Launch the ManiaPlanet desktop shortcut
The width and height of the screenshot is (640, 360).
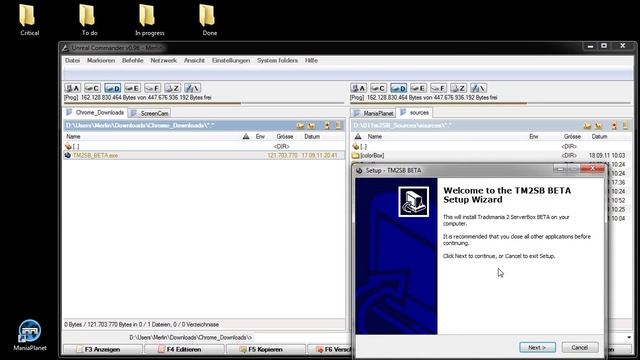pos(30,335)
